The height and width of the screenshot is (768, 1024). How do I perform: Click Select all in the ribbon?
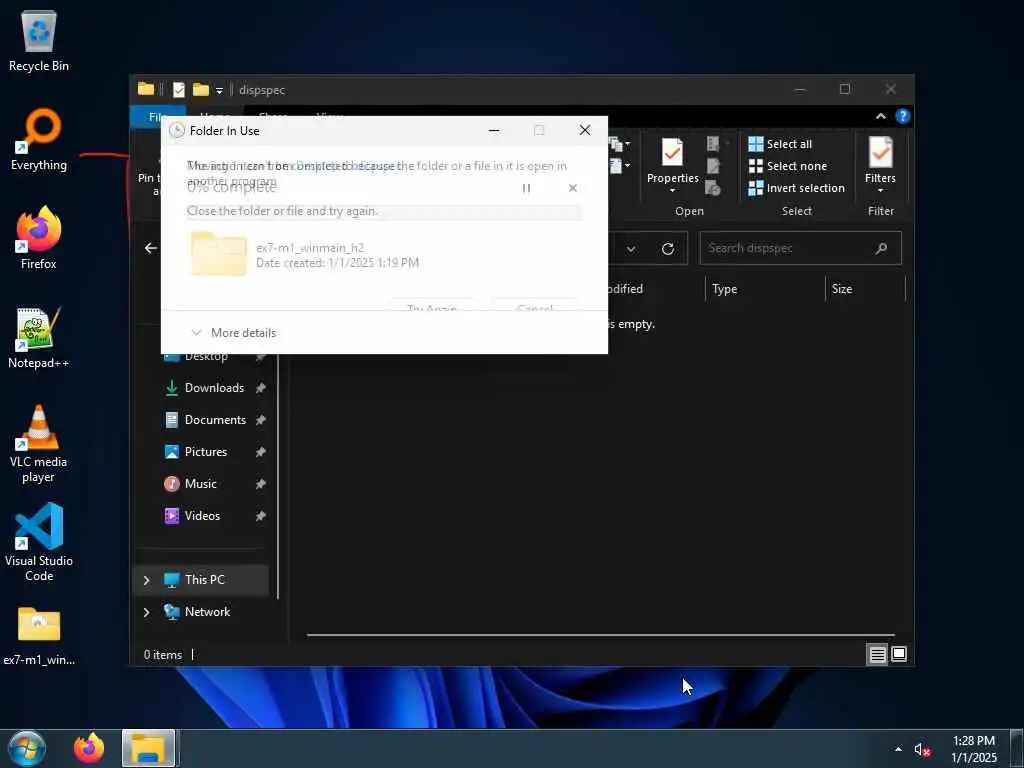(x=780, y=144)
